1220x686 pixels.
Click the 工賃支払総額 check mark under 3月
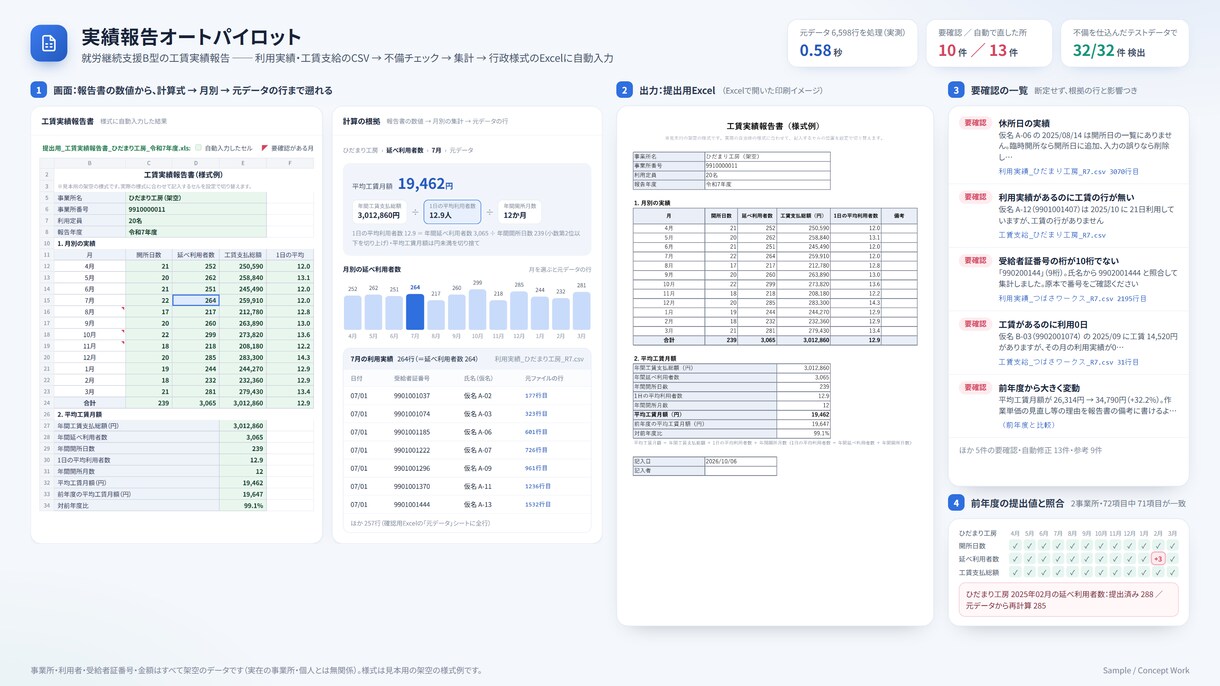(x=1172, y=572)
